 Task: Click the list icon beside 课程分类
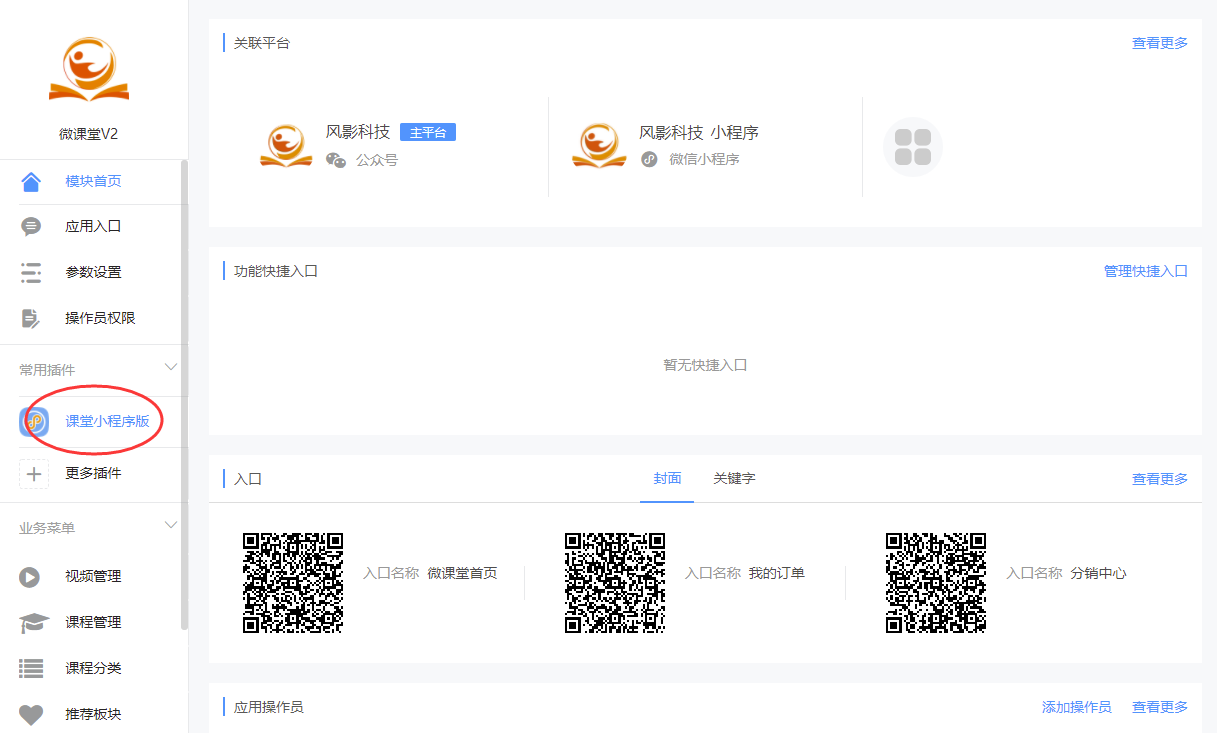tap(31, 669)
